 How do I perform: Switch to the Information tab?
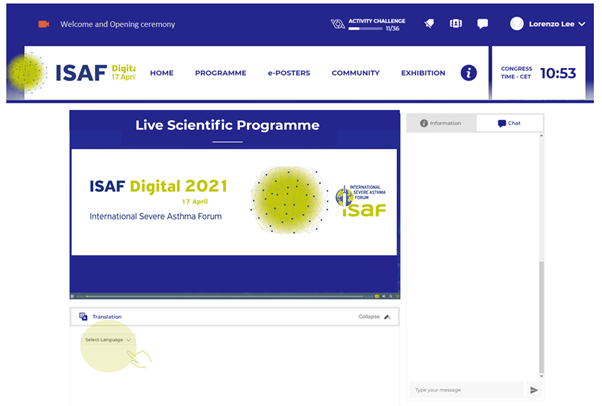[x=441, y=123]
